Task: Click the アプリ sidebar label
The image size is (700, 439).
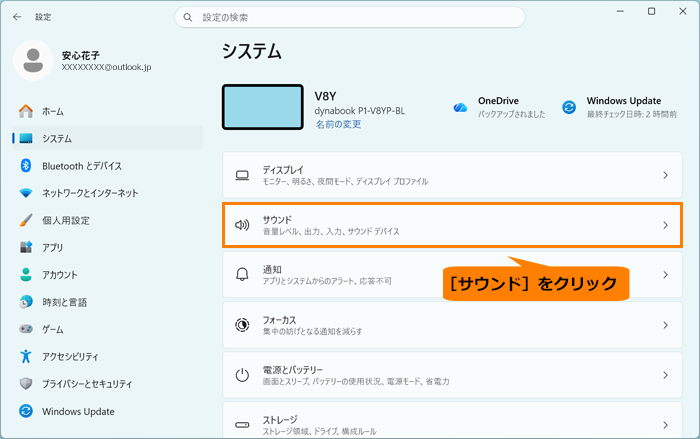Action: pyautogui.click(x=53, y=247)
